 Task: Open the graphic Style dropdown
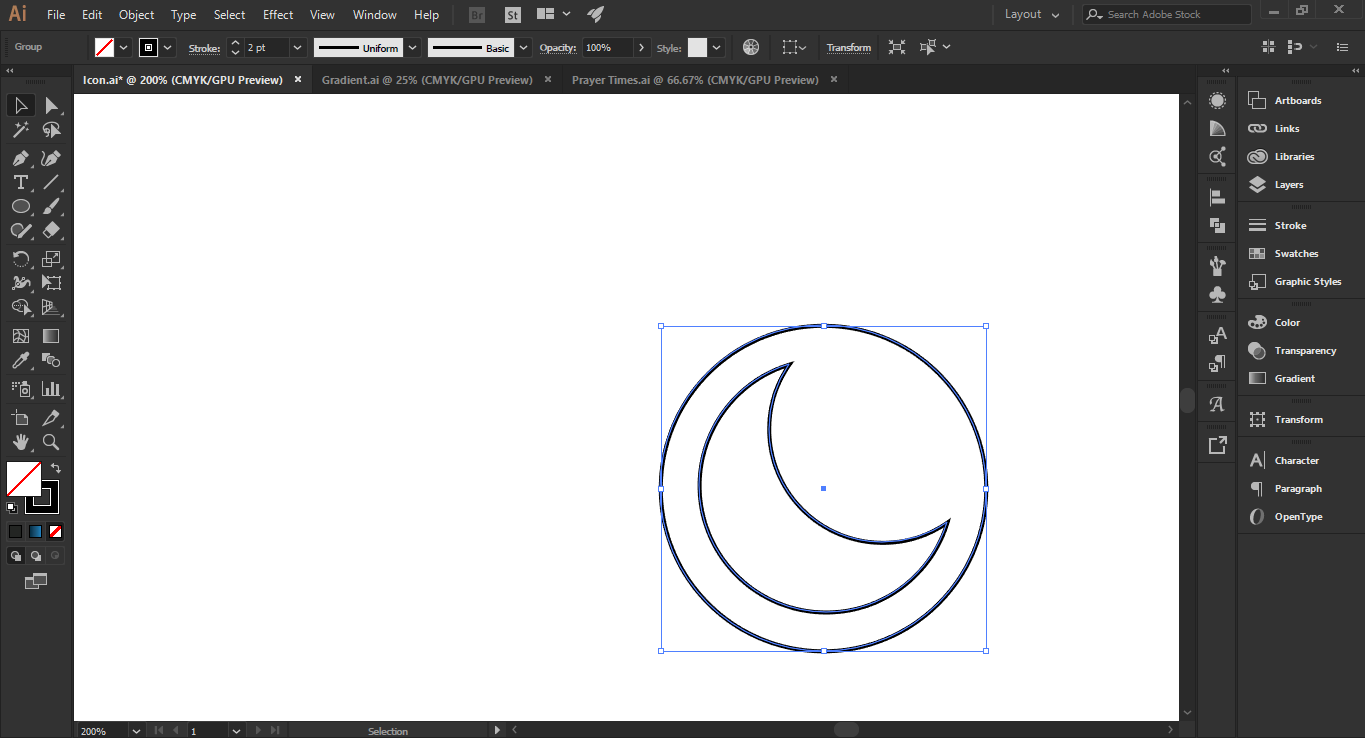pyautogui.click(x=717, y=47)
